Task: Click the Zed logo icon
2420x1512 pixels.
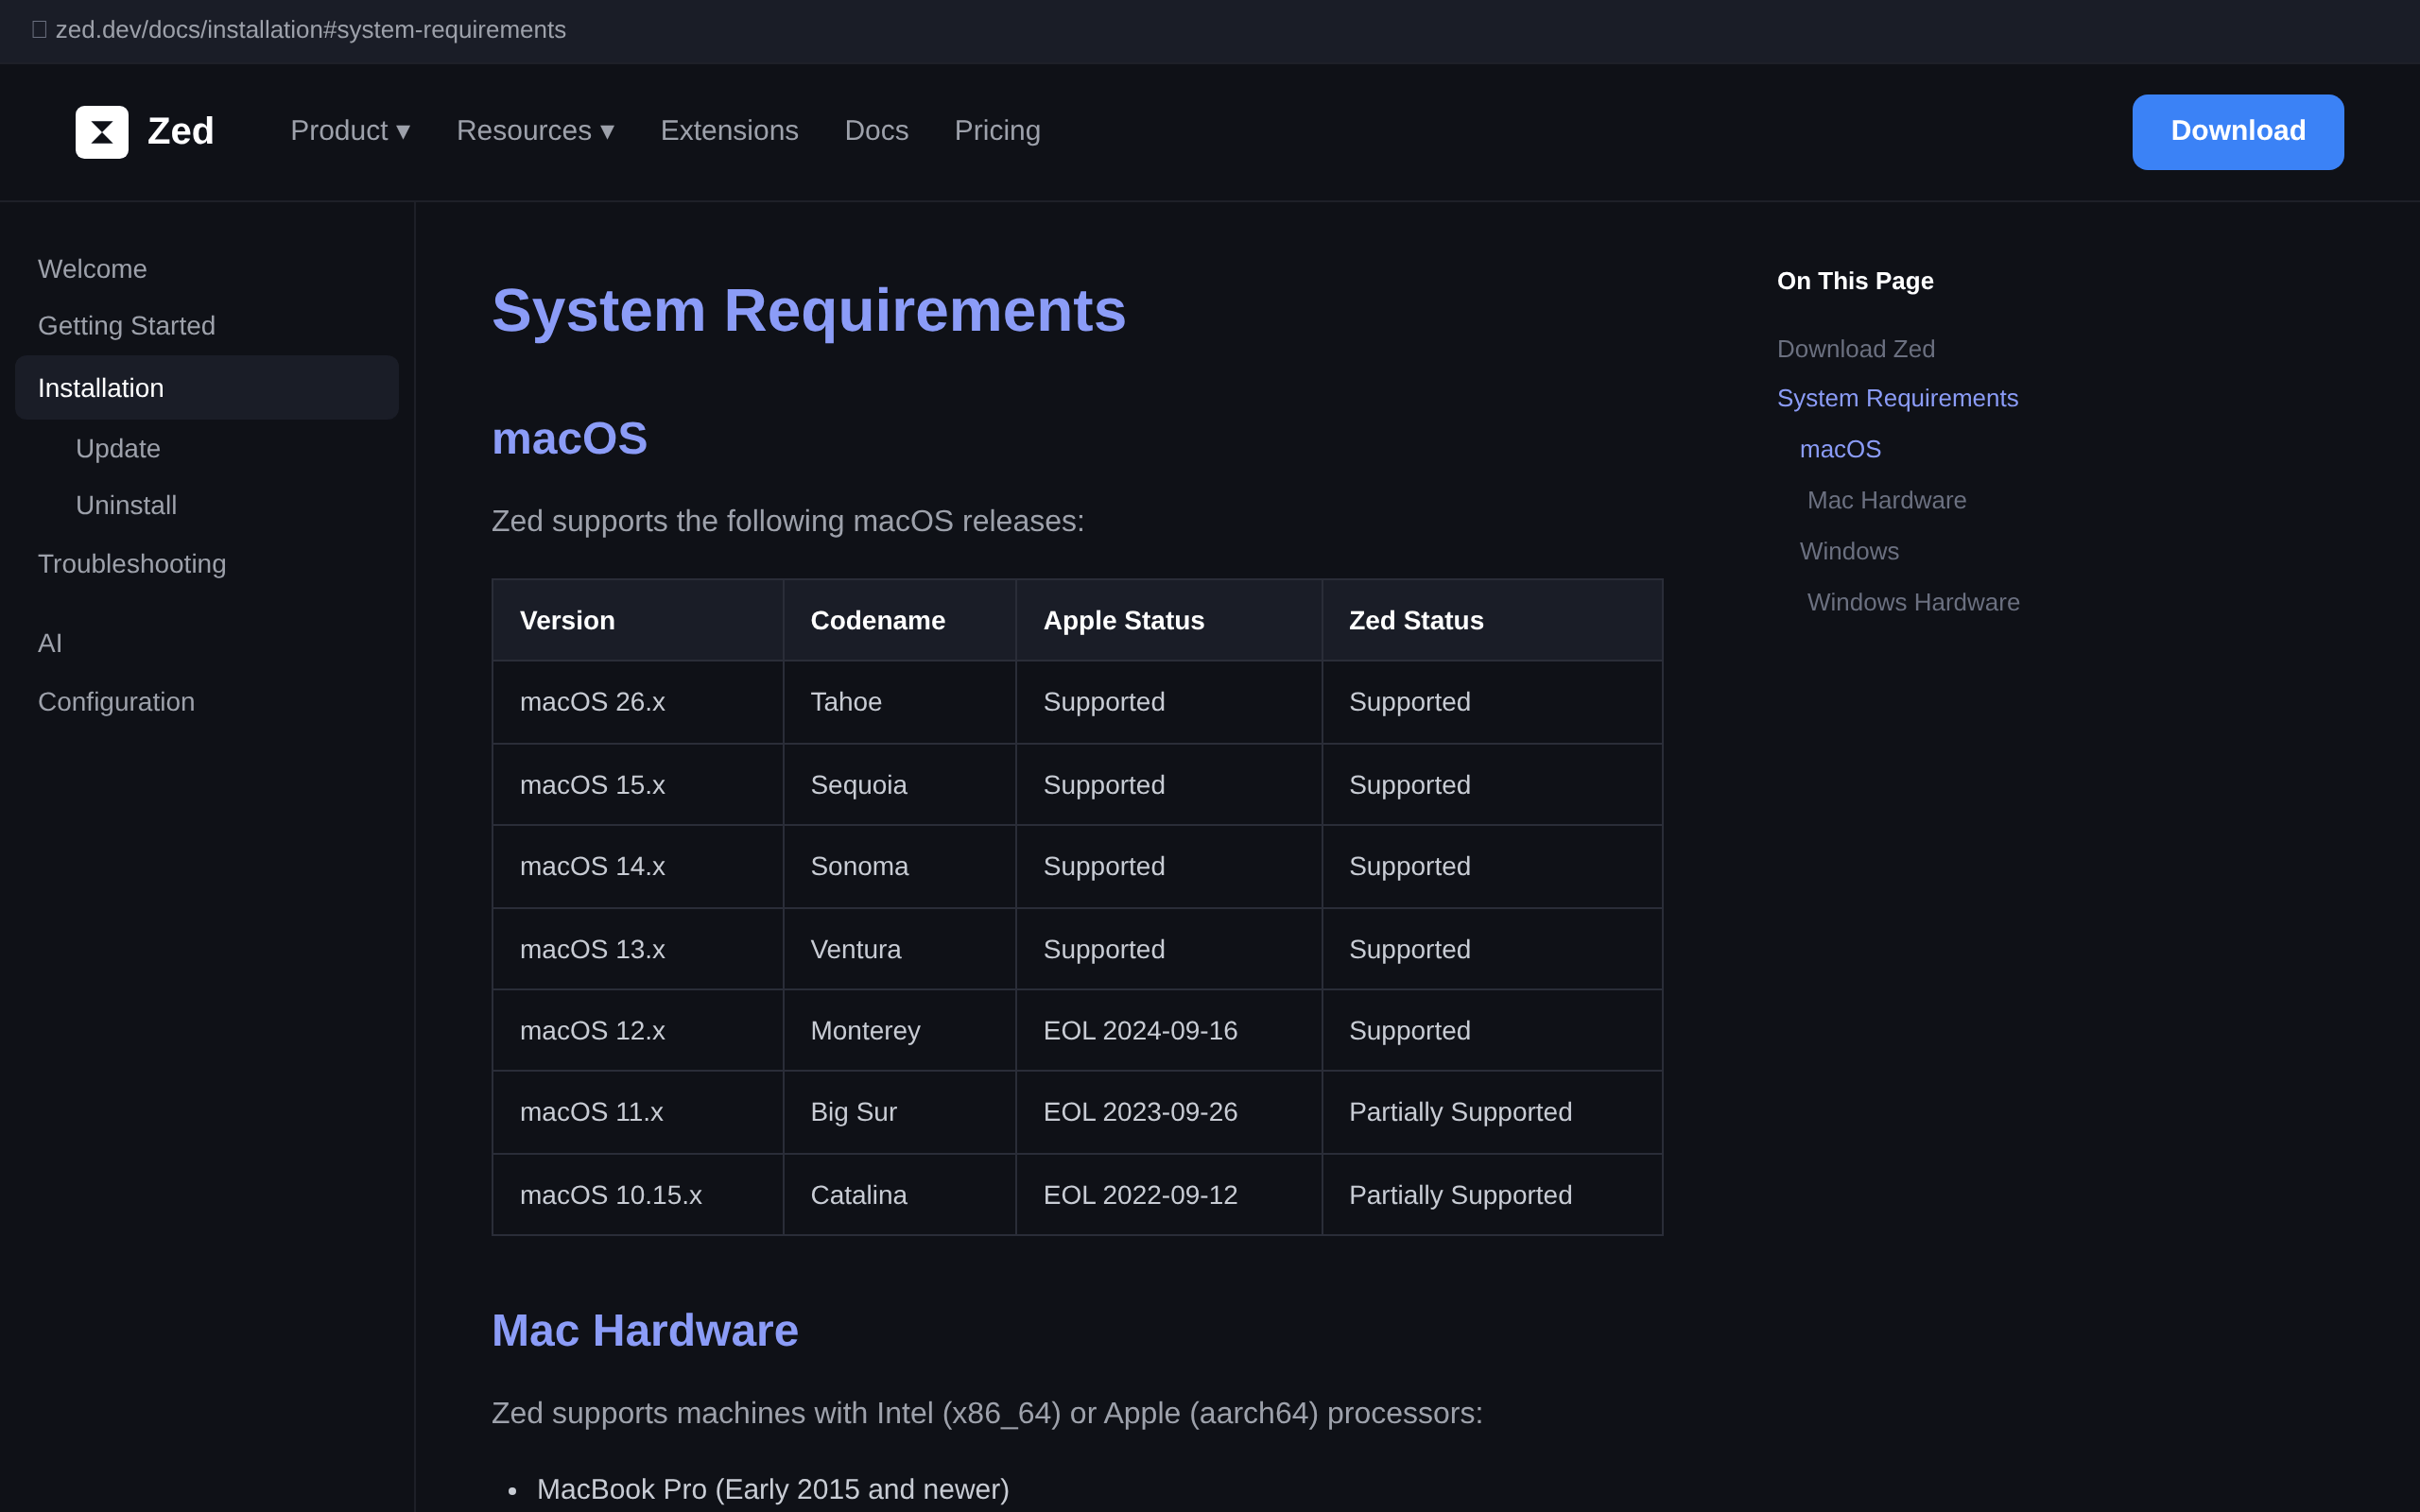Action: click(x=102, y=132)
